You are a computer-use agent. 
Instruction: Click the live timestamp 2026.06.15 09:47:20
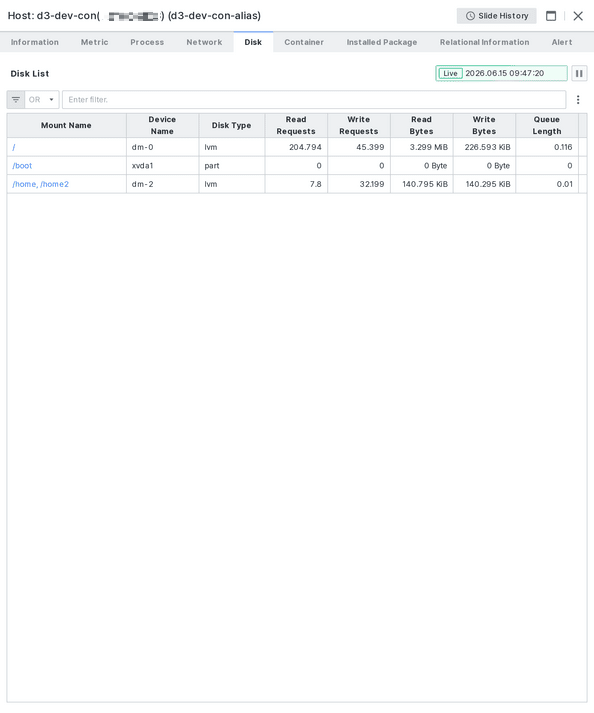point(504,73)
